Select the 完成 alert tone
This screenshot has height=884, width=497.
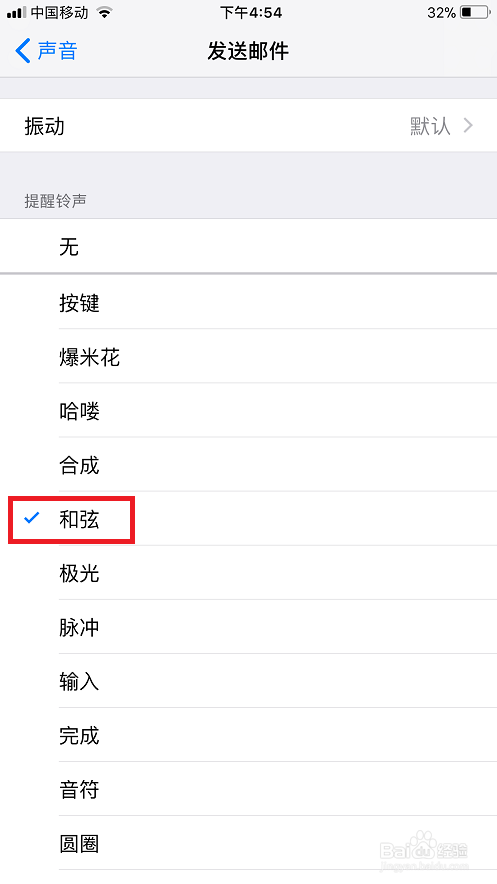[x=248, y=735]
